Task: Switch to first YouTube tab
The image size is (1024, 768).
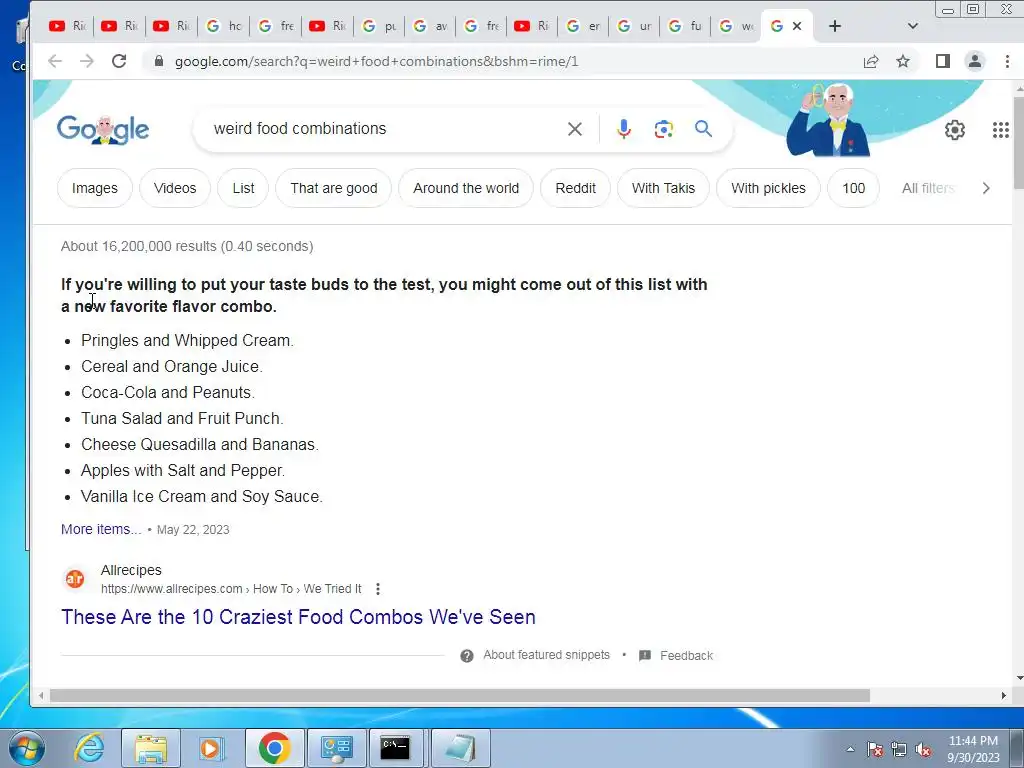Action: (67, 26)
